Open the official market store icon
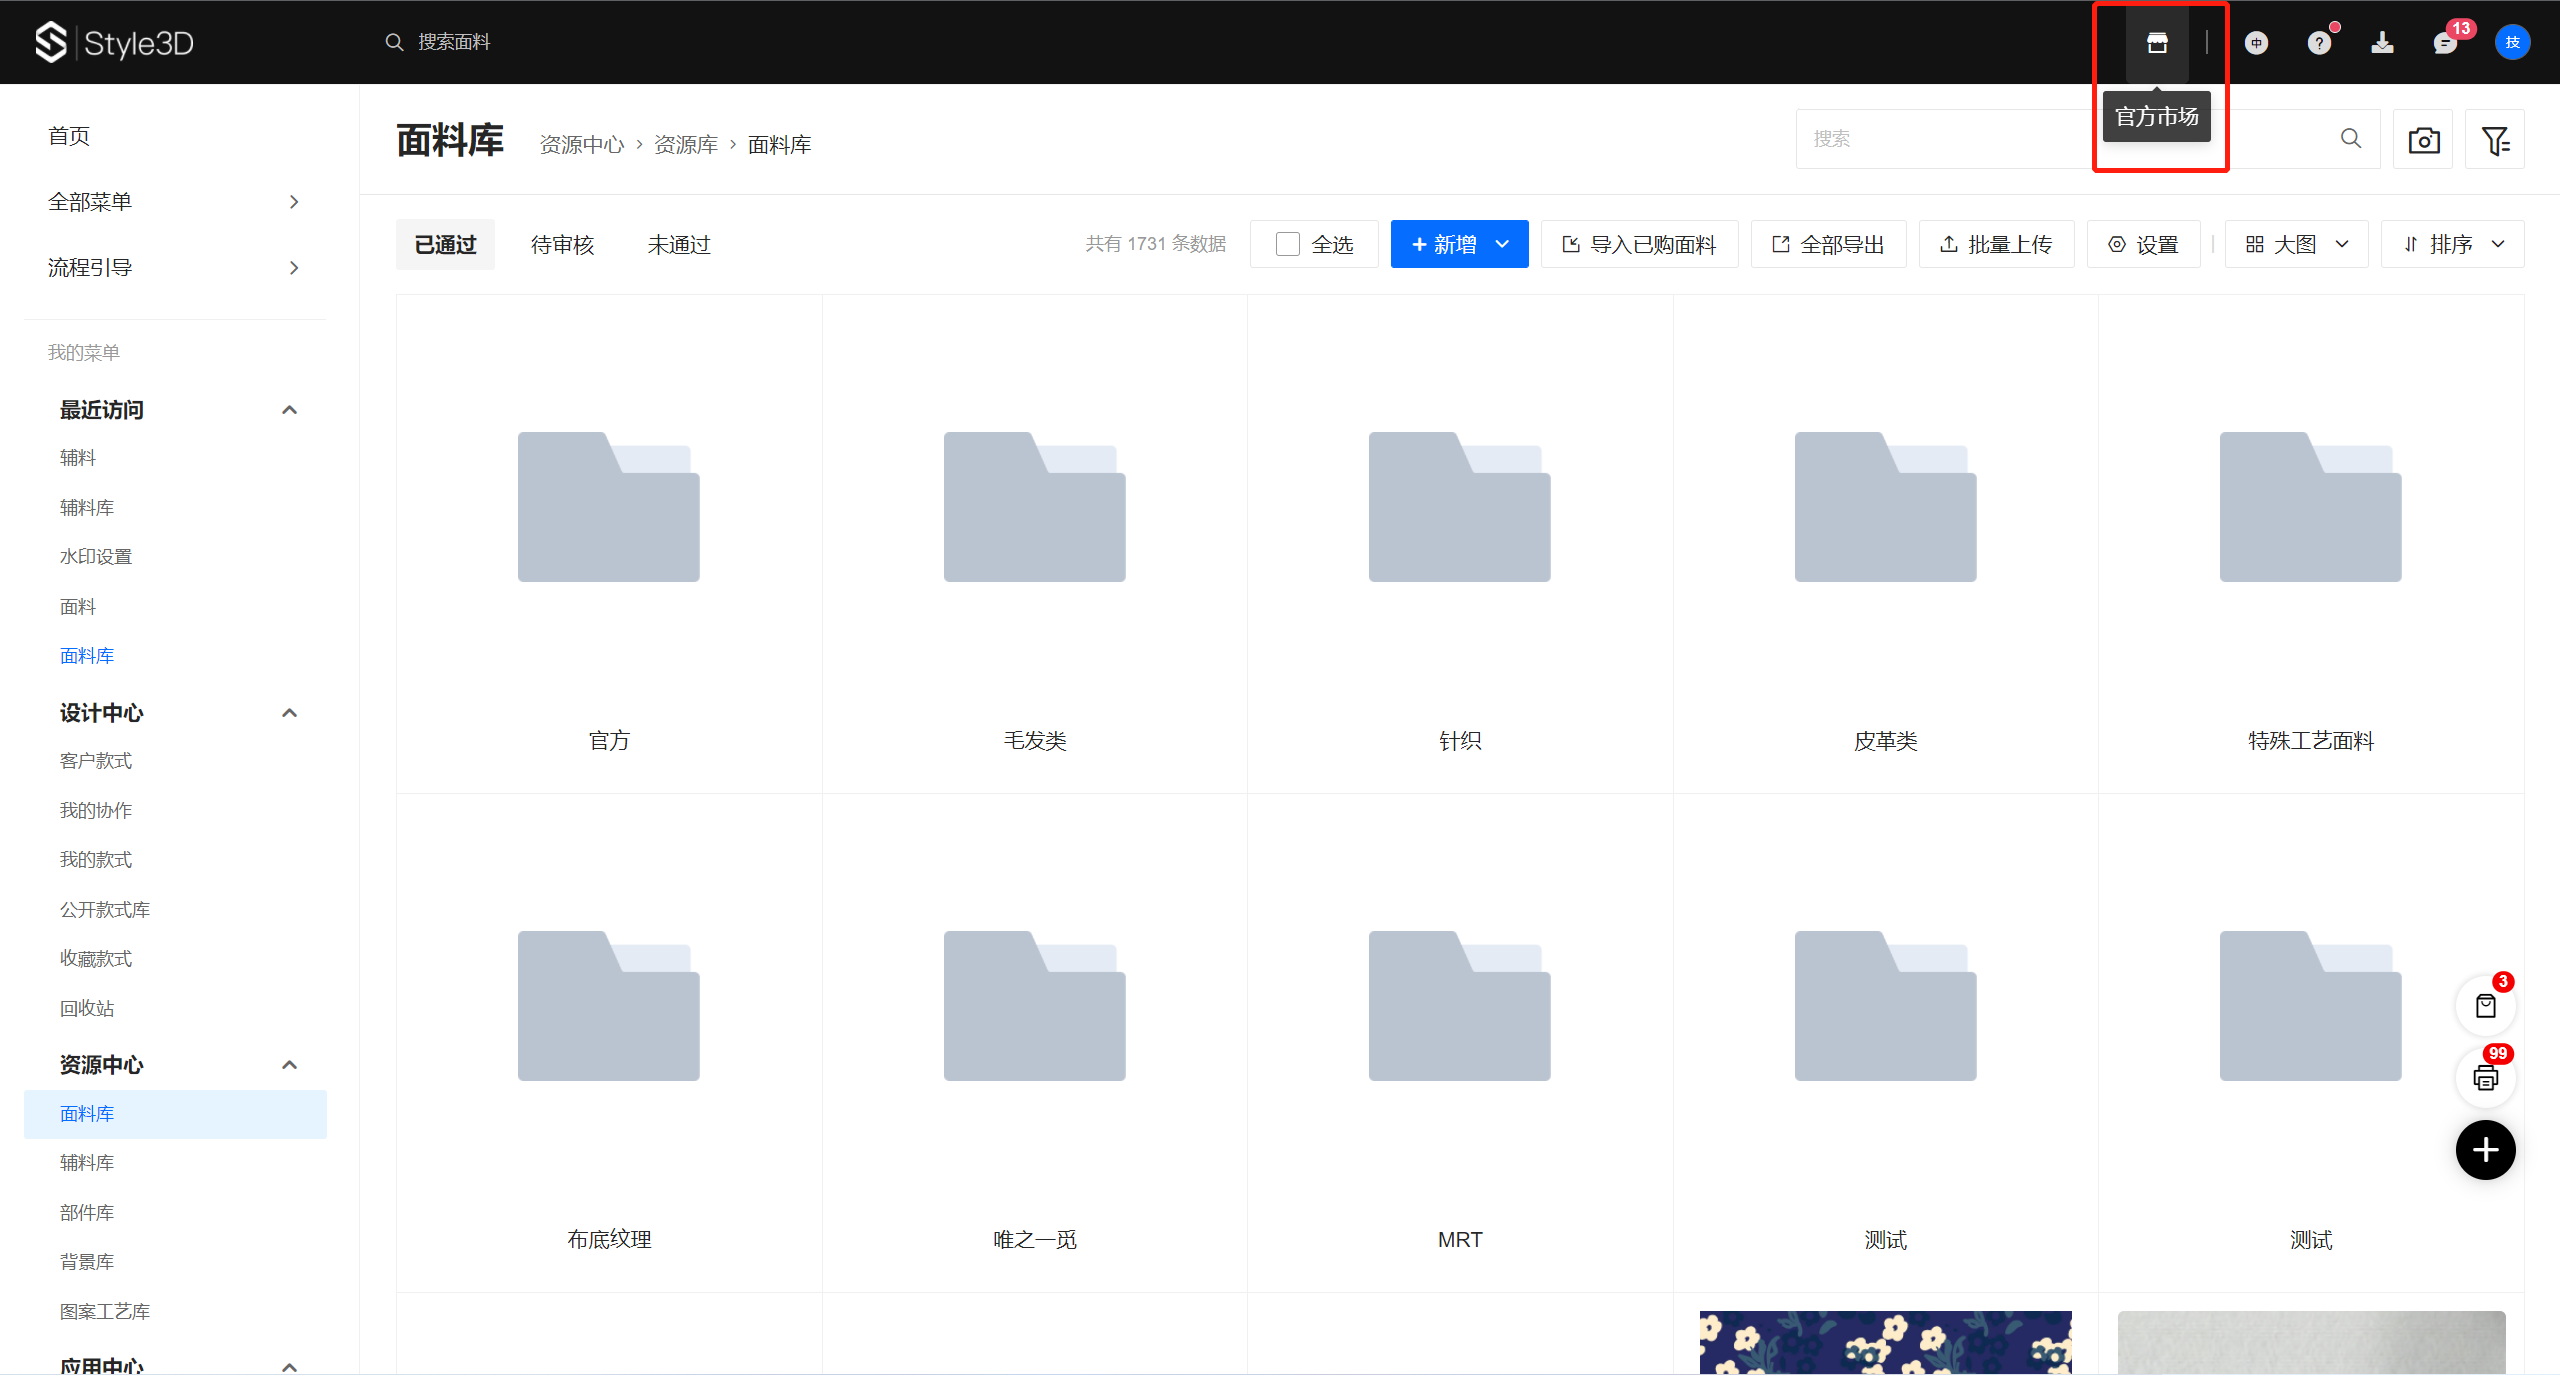 point(2157,43)
